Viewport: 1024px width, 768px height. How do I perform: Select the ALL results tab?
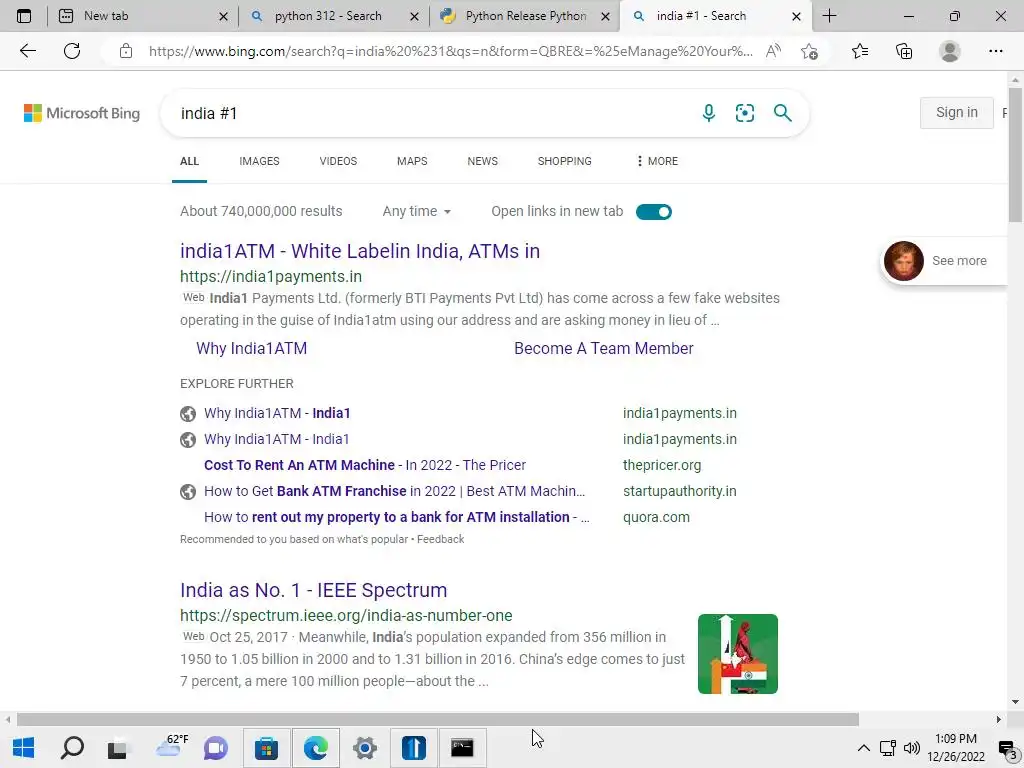coord(189,161)
